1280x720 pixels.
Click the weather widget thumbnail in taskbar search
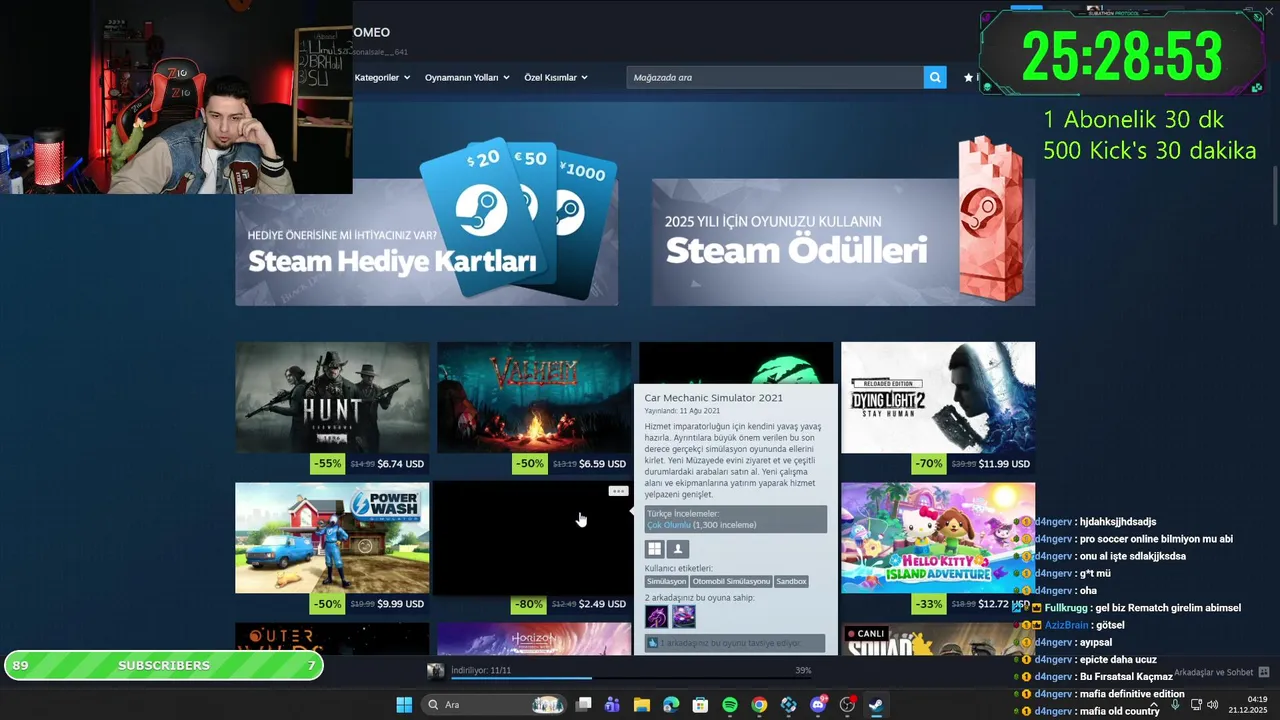coord(548,705)
